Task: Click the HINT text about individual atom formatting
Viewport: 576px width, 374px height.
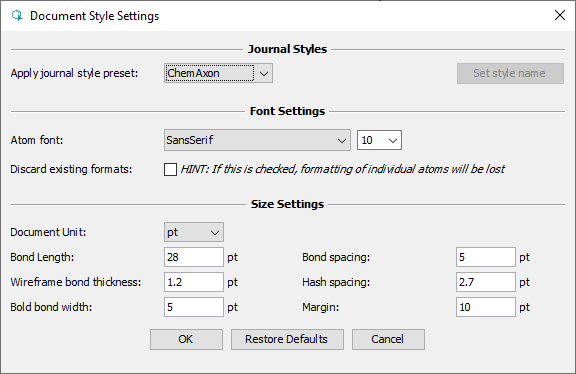Action: click(342, 169)
